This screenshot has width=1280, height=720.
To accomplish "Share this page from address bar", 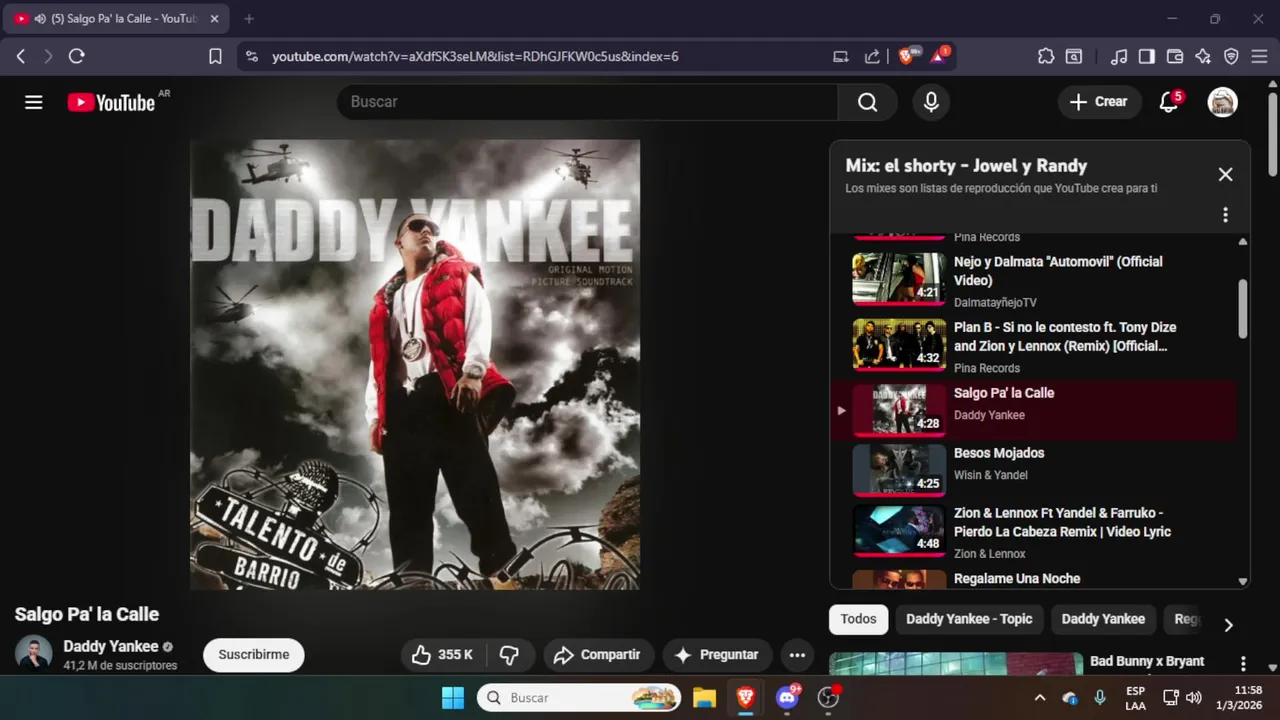I will click(x=872, y=57).
